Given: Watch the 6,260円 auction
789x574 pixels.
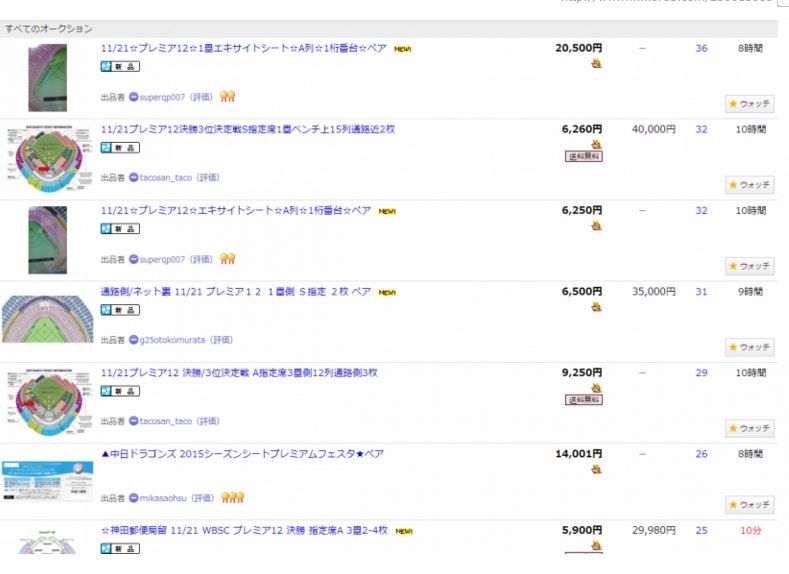Looking at the screenshot, I should click(x=749, y=185).
